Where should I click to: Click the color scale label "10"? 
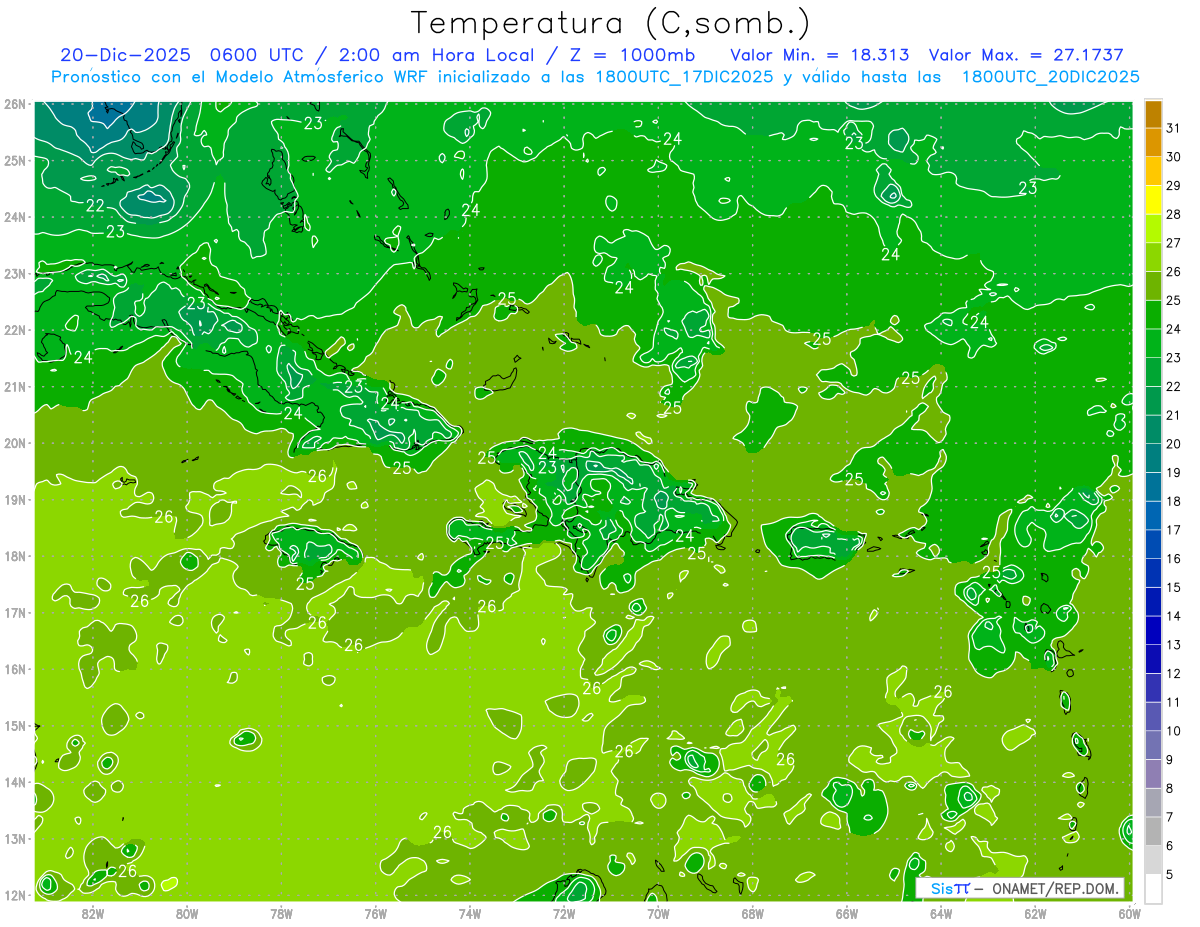[1173, 731]
